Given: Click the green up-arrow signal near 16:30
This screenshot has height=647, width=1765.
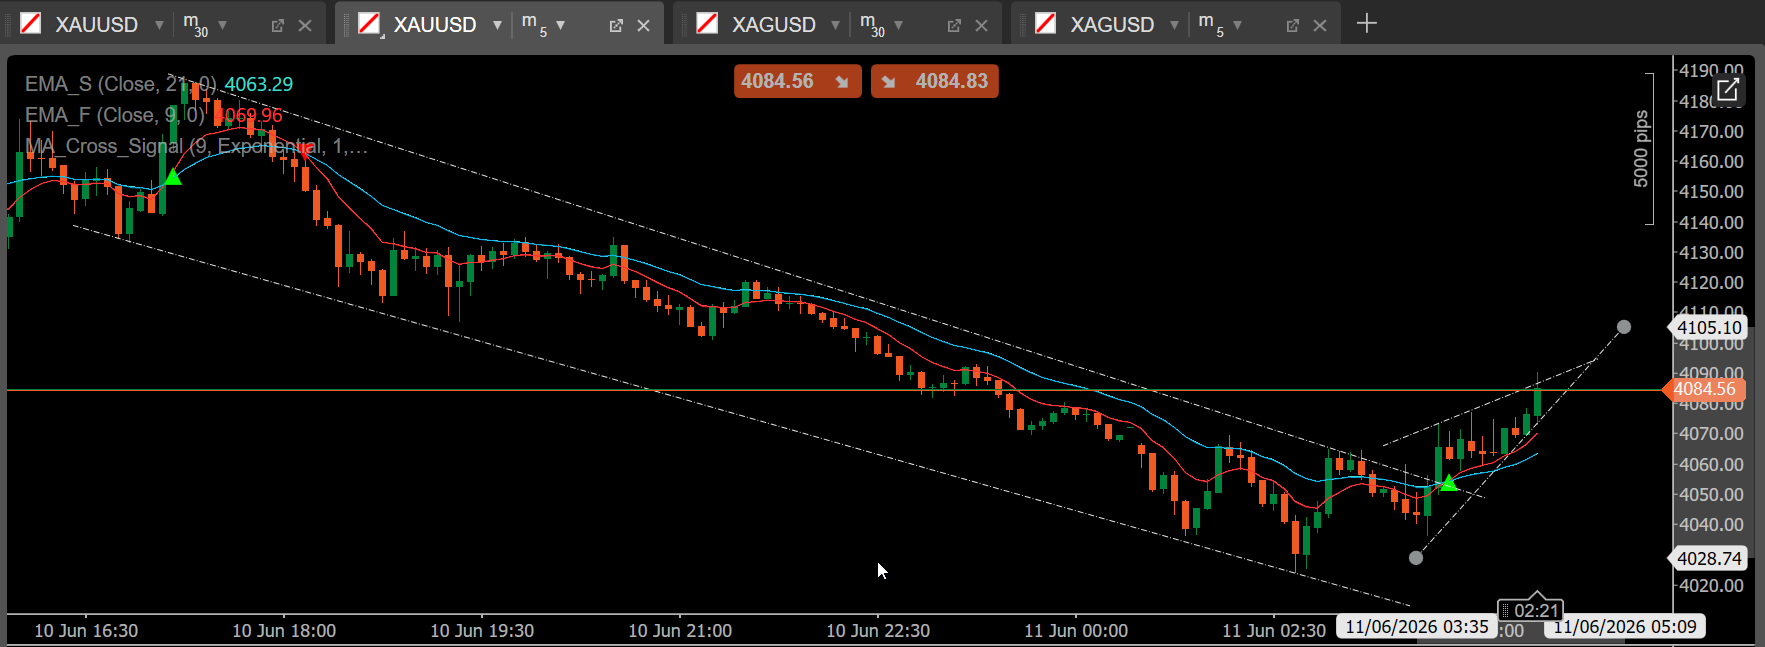Looking at the screenshot, I should click(x=172, y=177).
